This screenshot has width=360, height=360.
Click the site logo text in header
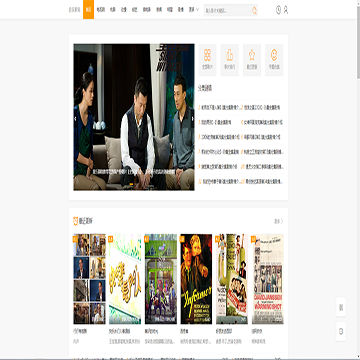tap(75, 10)
